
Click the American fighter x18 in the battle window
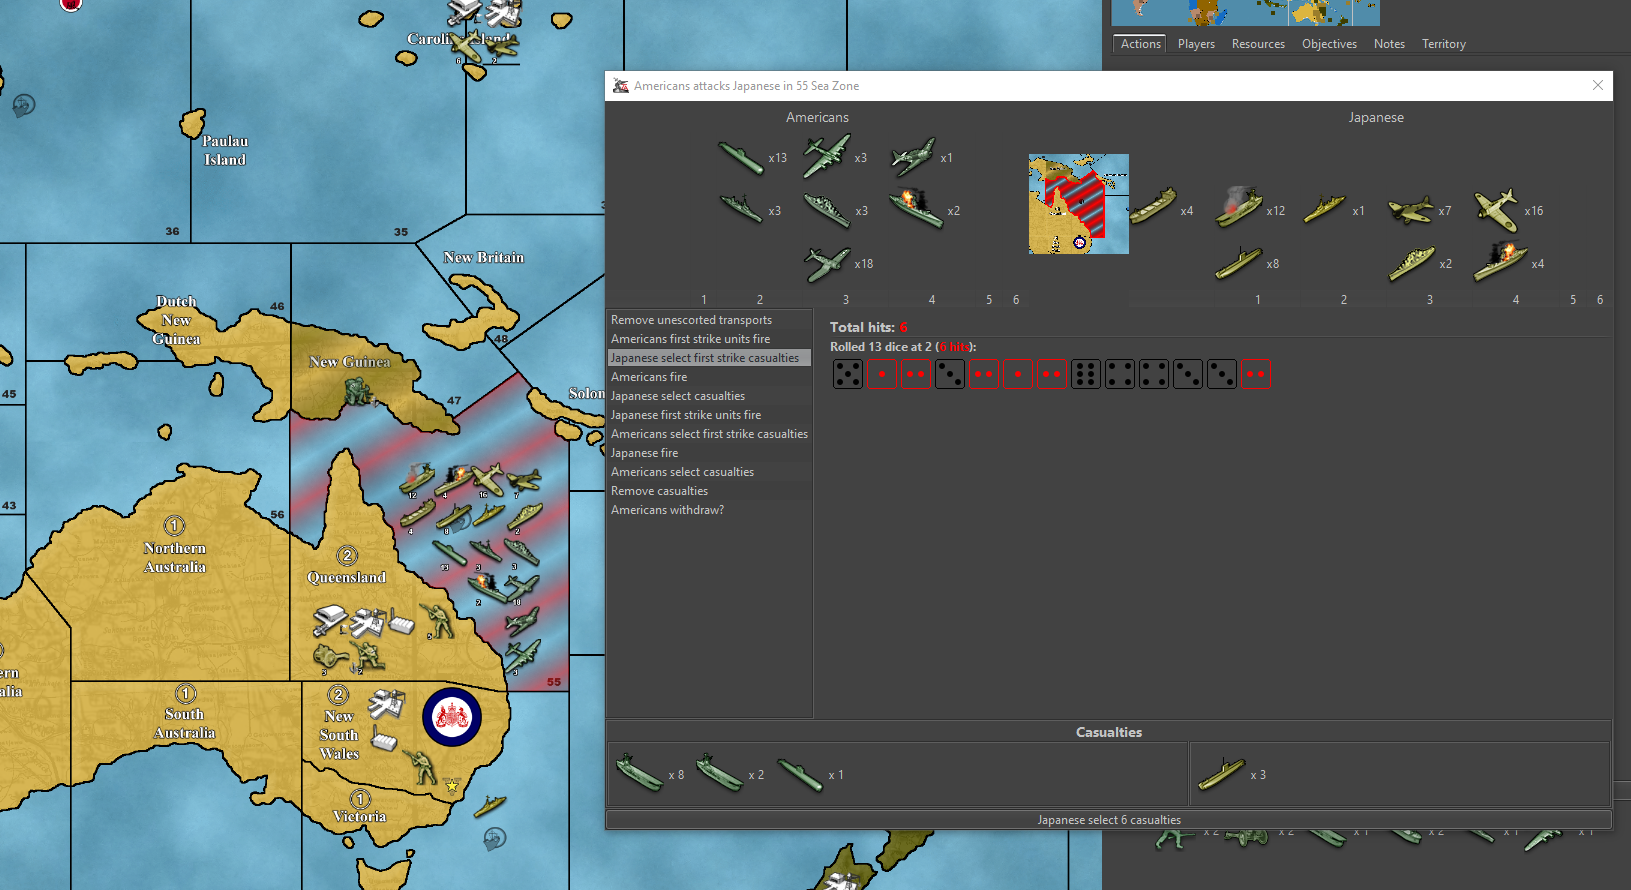point(827,263)
